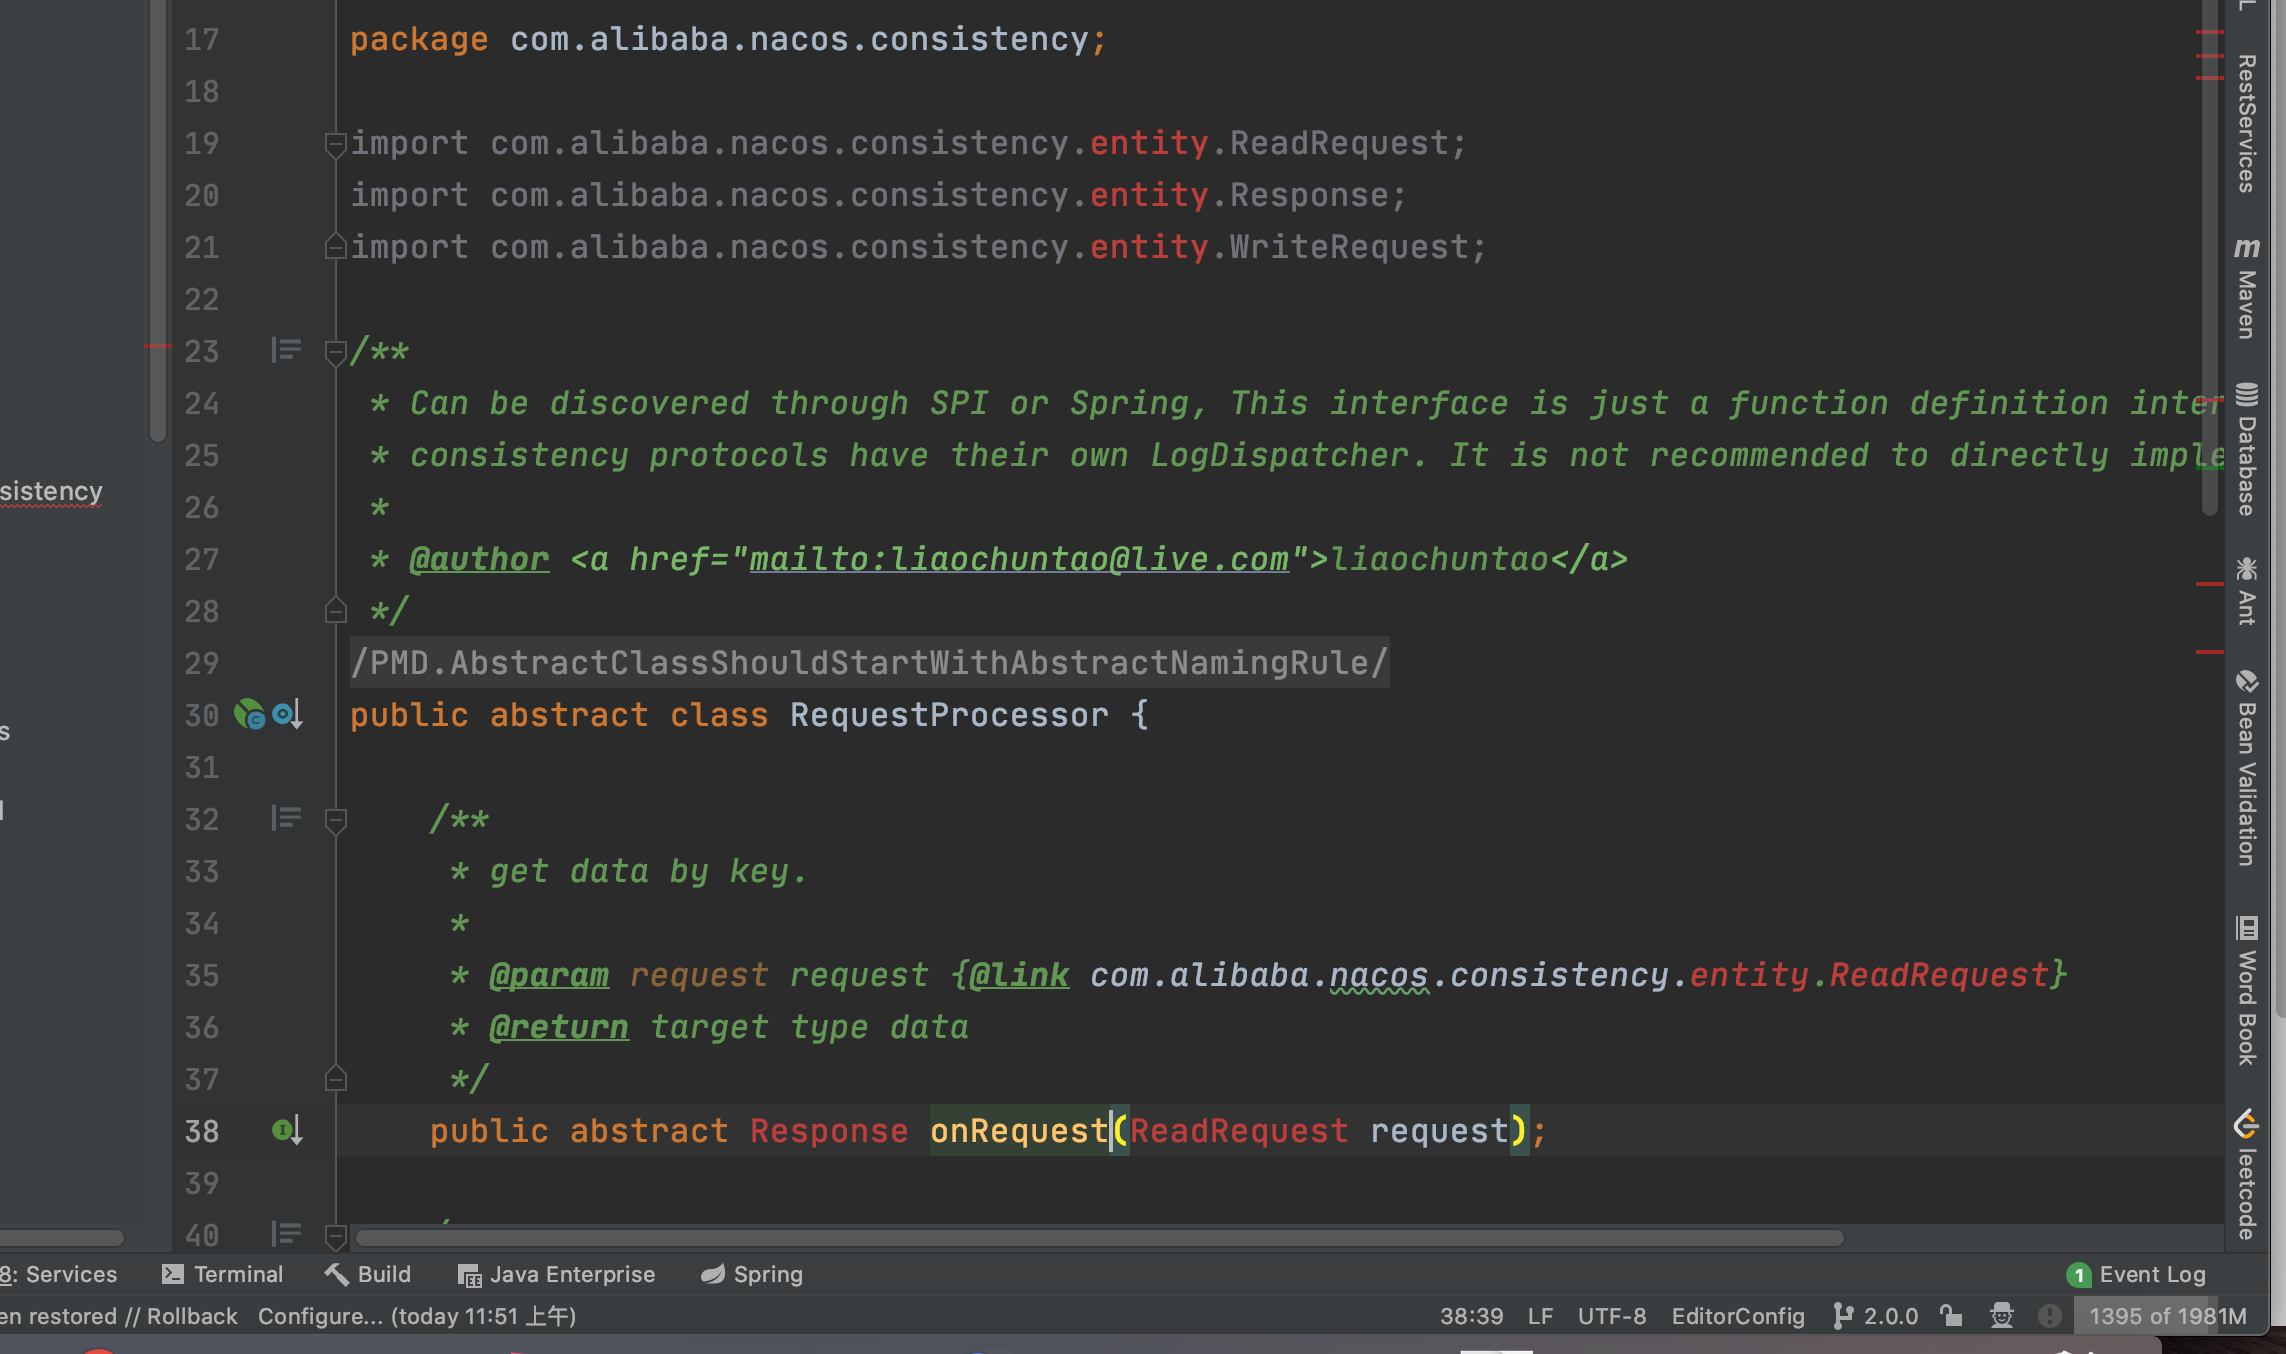The image size is (2286, 1354).
Task: Open the Spring tool window
Action: pyautogui.click(x=752, y=1274)
